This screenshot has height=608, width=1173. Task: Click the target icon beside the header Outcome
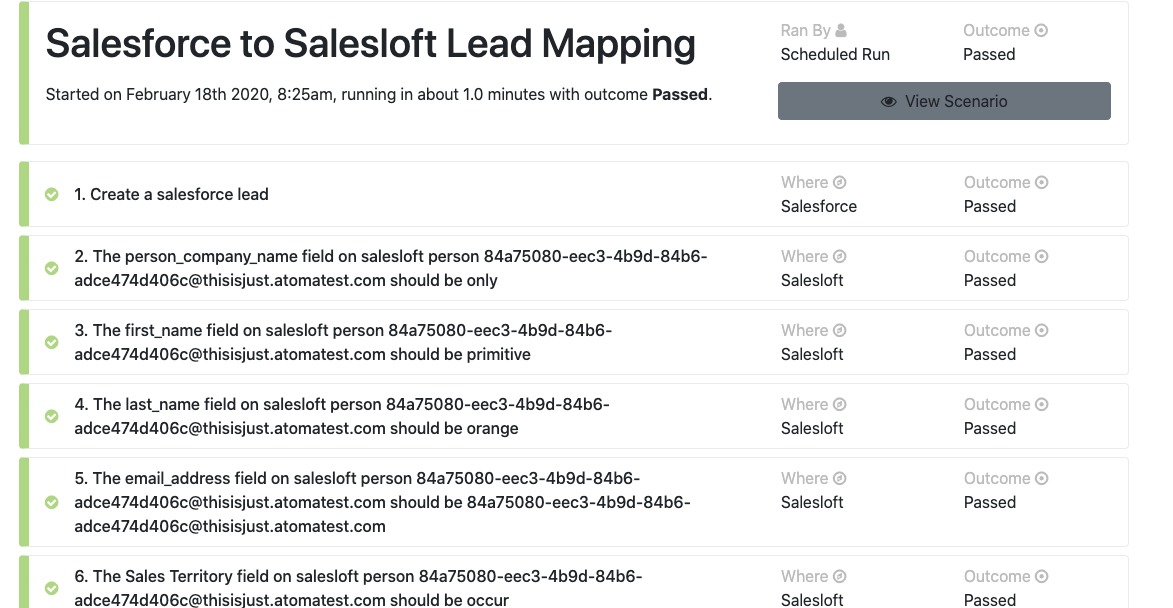coord(1041,31)
